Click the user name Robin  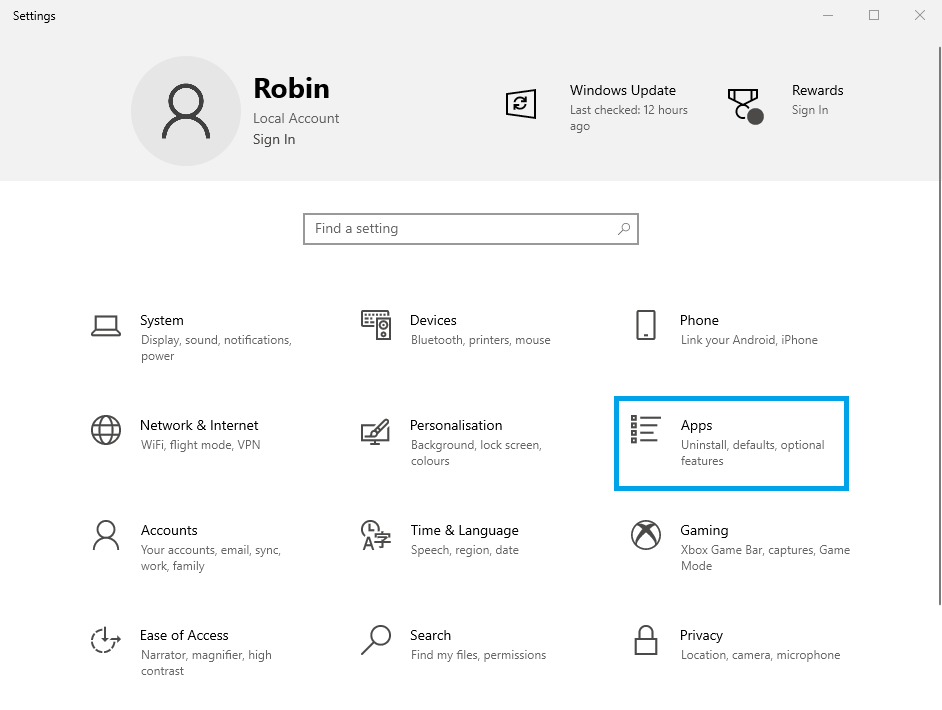click(291, 88)
